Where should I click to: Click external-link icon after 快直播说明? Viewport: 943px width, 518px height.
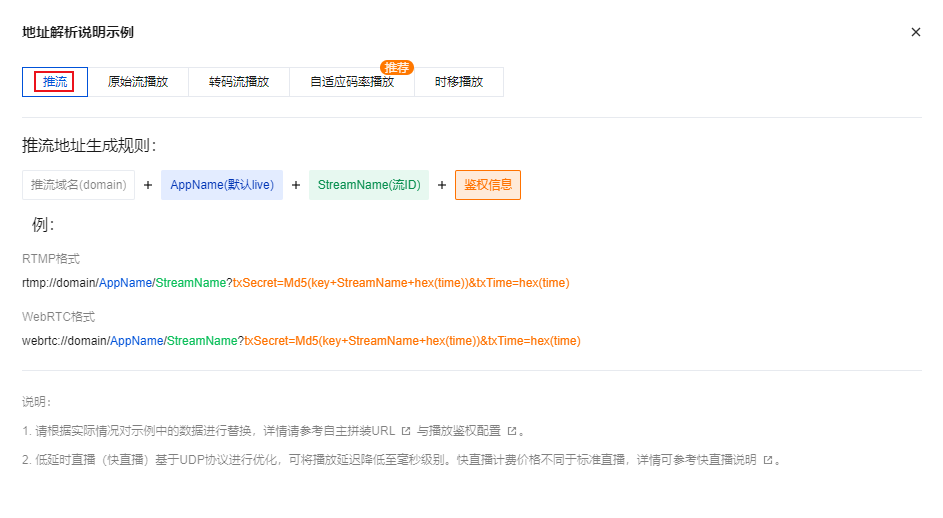[768, 460]
